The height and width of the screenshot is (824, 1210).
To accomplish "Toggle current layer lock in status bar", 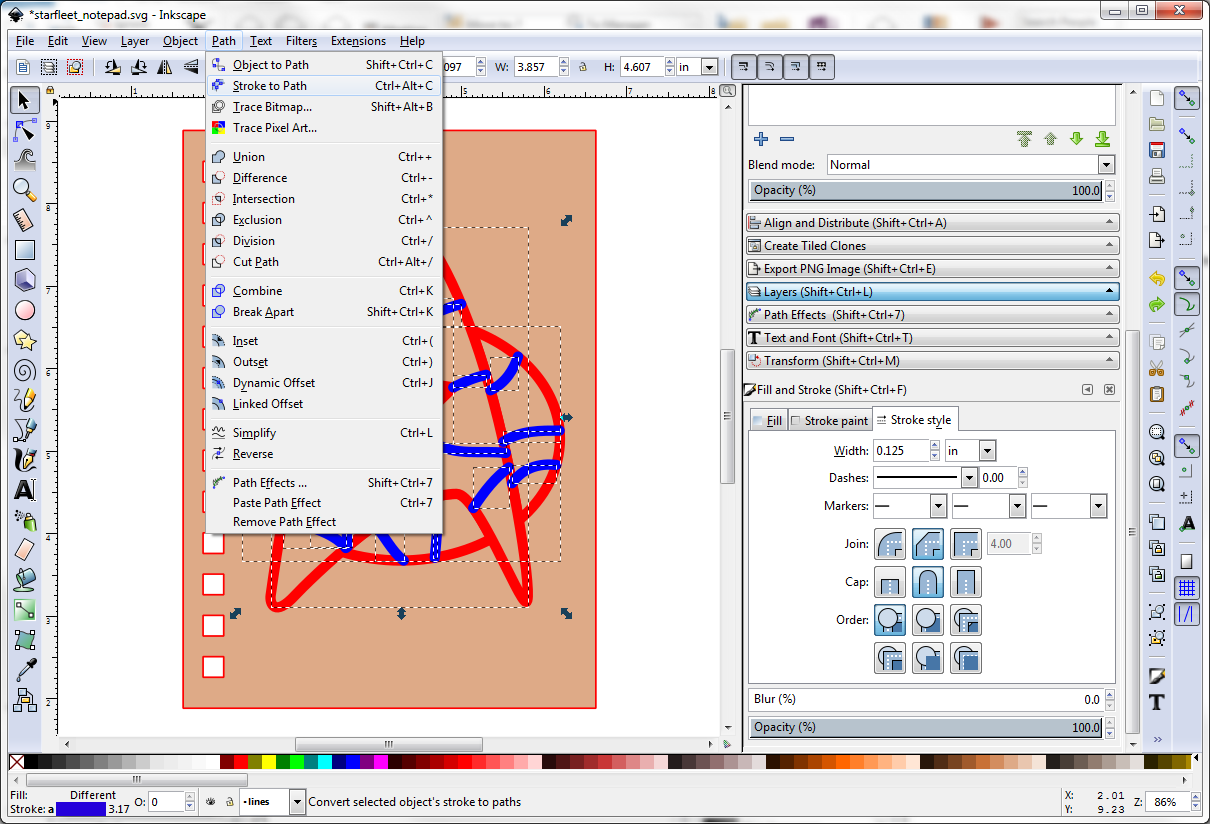I will [230, 801].
